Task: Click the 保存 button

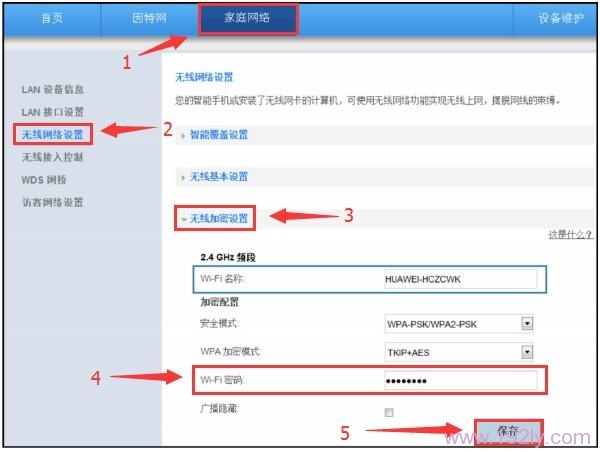Action: (x=508, y=431)
